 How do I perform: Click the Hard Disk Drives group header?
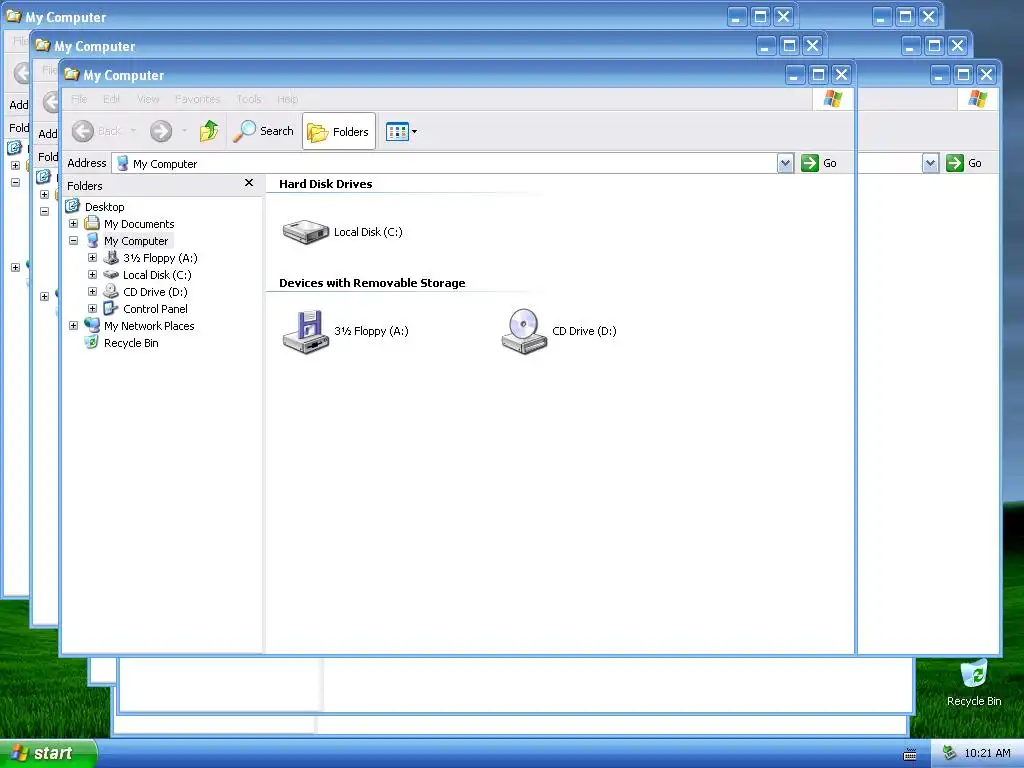pyautogui.click(x=325, y=184)
